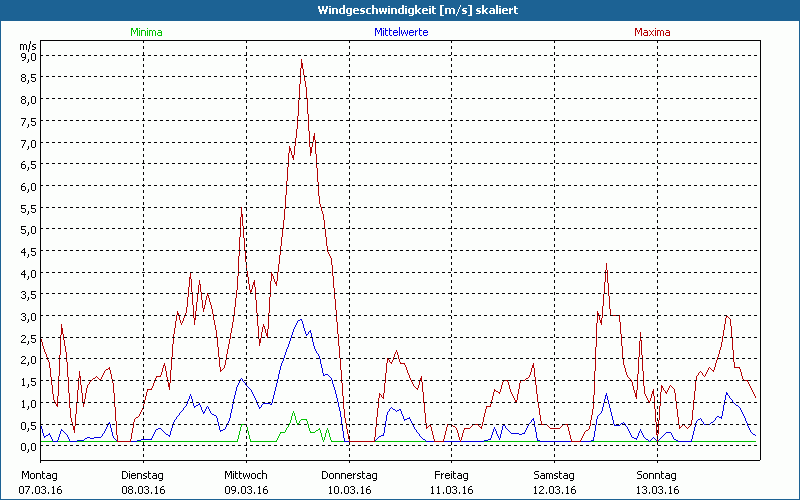Click the 11.03.16 date label
This screenshot has width=800, height=500.
pyautogui.click(x=451, y=490)
